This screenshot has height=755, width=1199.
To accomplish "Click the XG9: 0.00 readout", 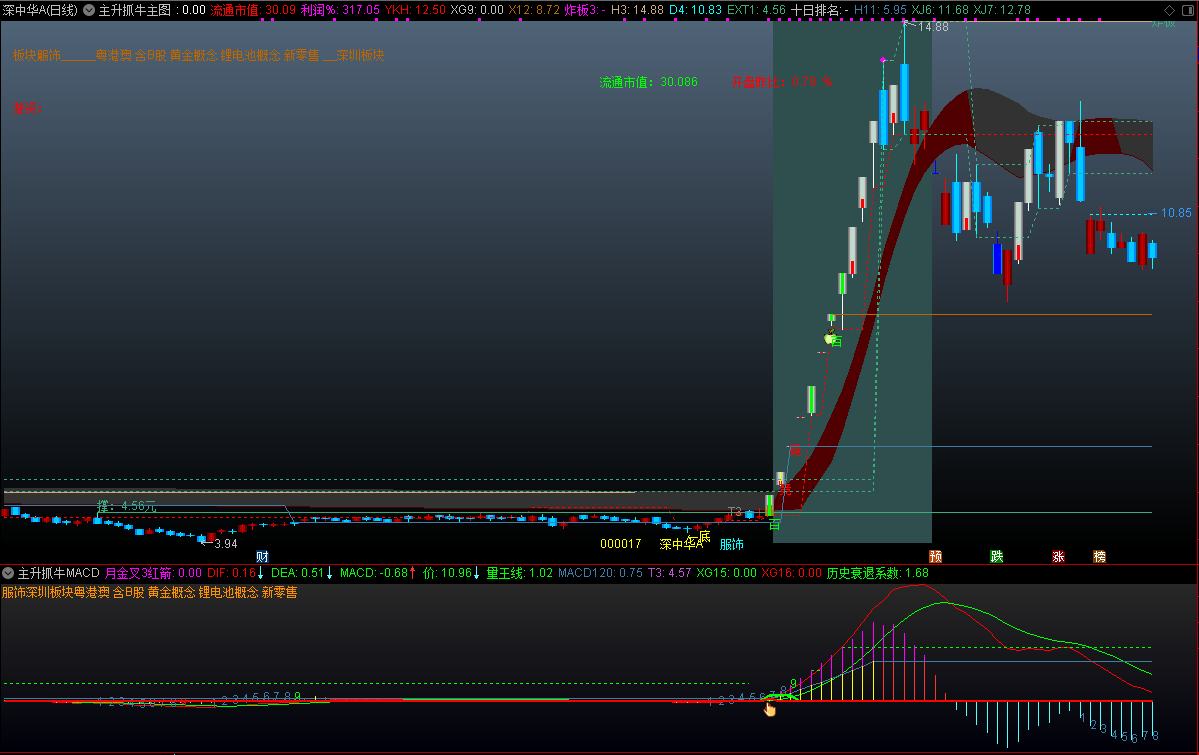I will point(477,10).
